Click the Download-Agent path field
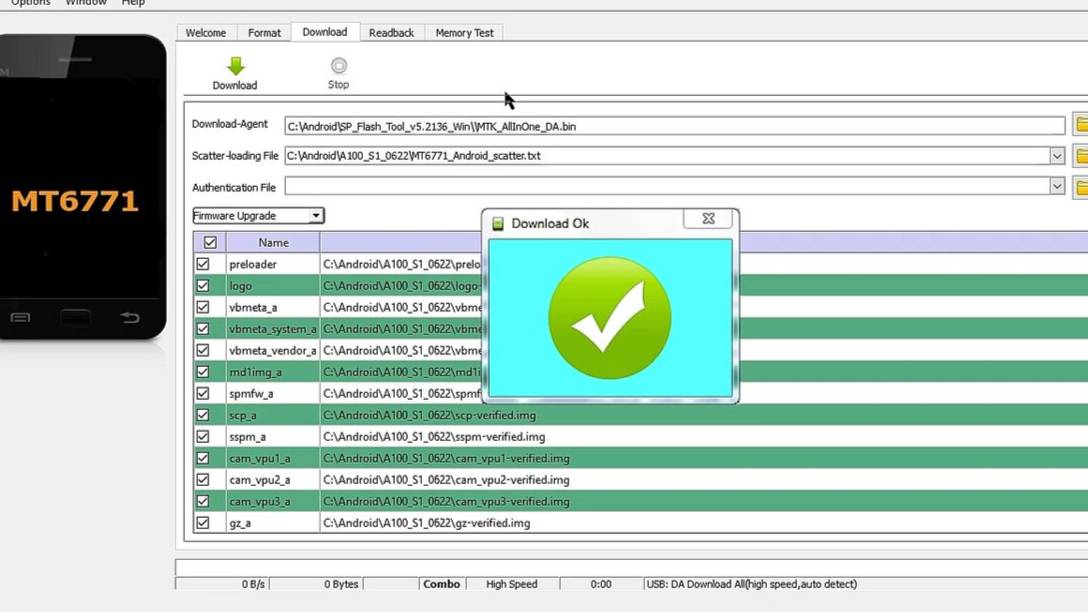Viewport: 1088px width, 612px height. (674, 126)
